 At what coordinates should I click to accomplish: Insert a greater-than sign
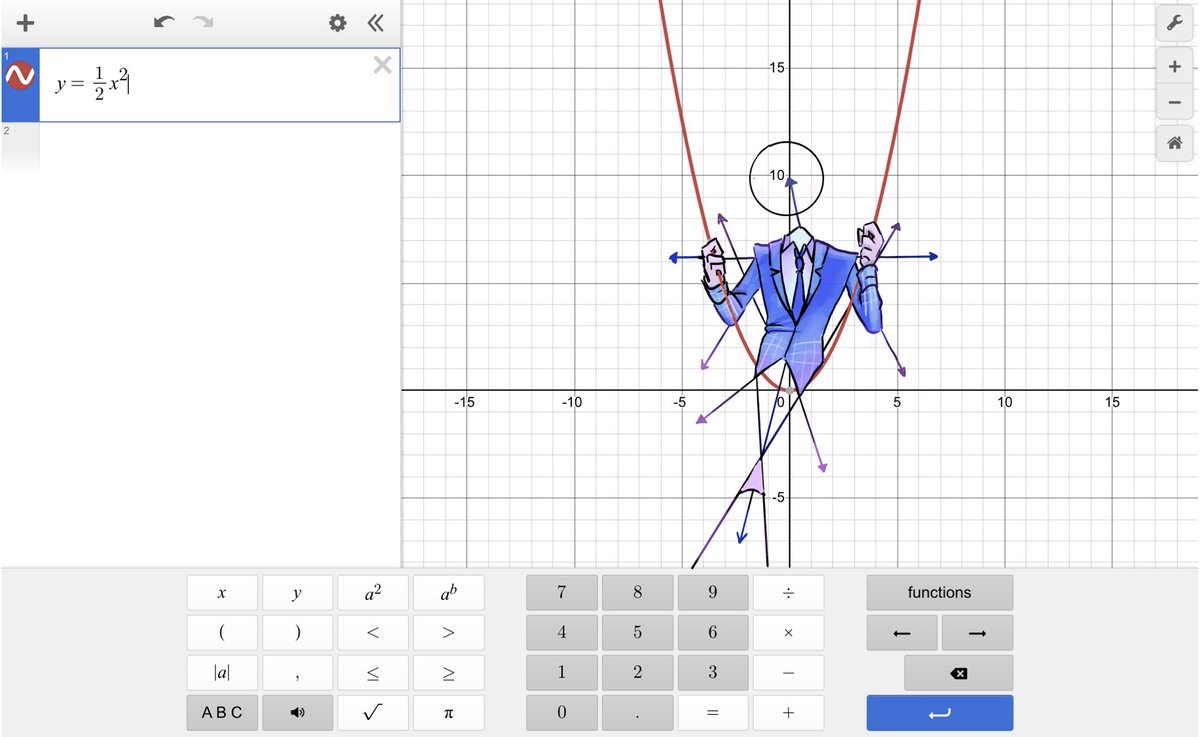pos(448,633)
